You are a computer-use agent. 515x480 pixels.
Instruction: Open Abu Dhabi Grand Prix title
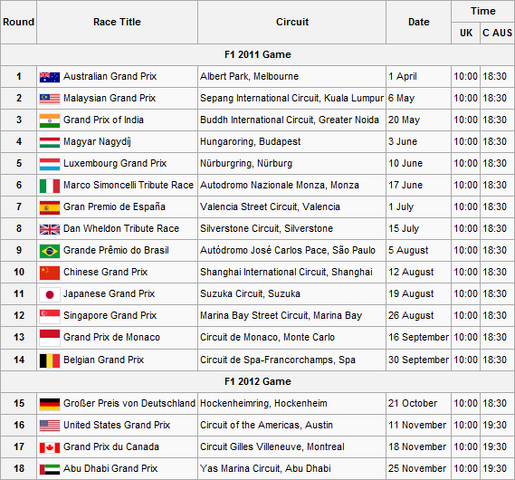[x=110, y=469]
